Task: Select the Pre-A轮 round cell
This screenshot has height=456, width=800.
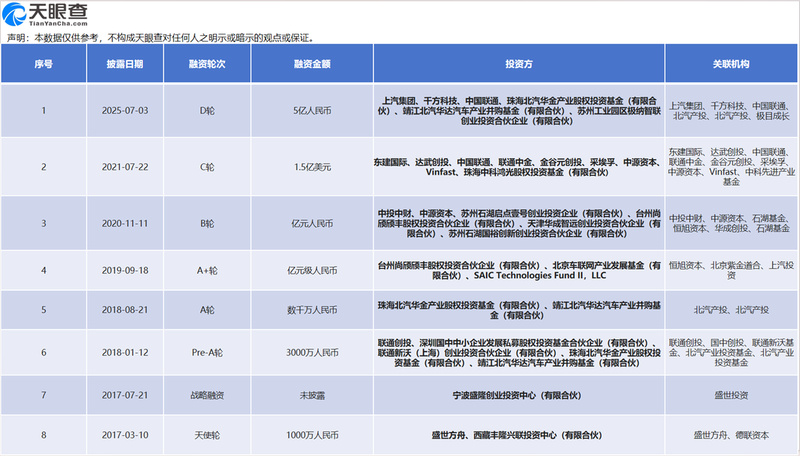Action: pyautogui.click(x=207, y=352)
